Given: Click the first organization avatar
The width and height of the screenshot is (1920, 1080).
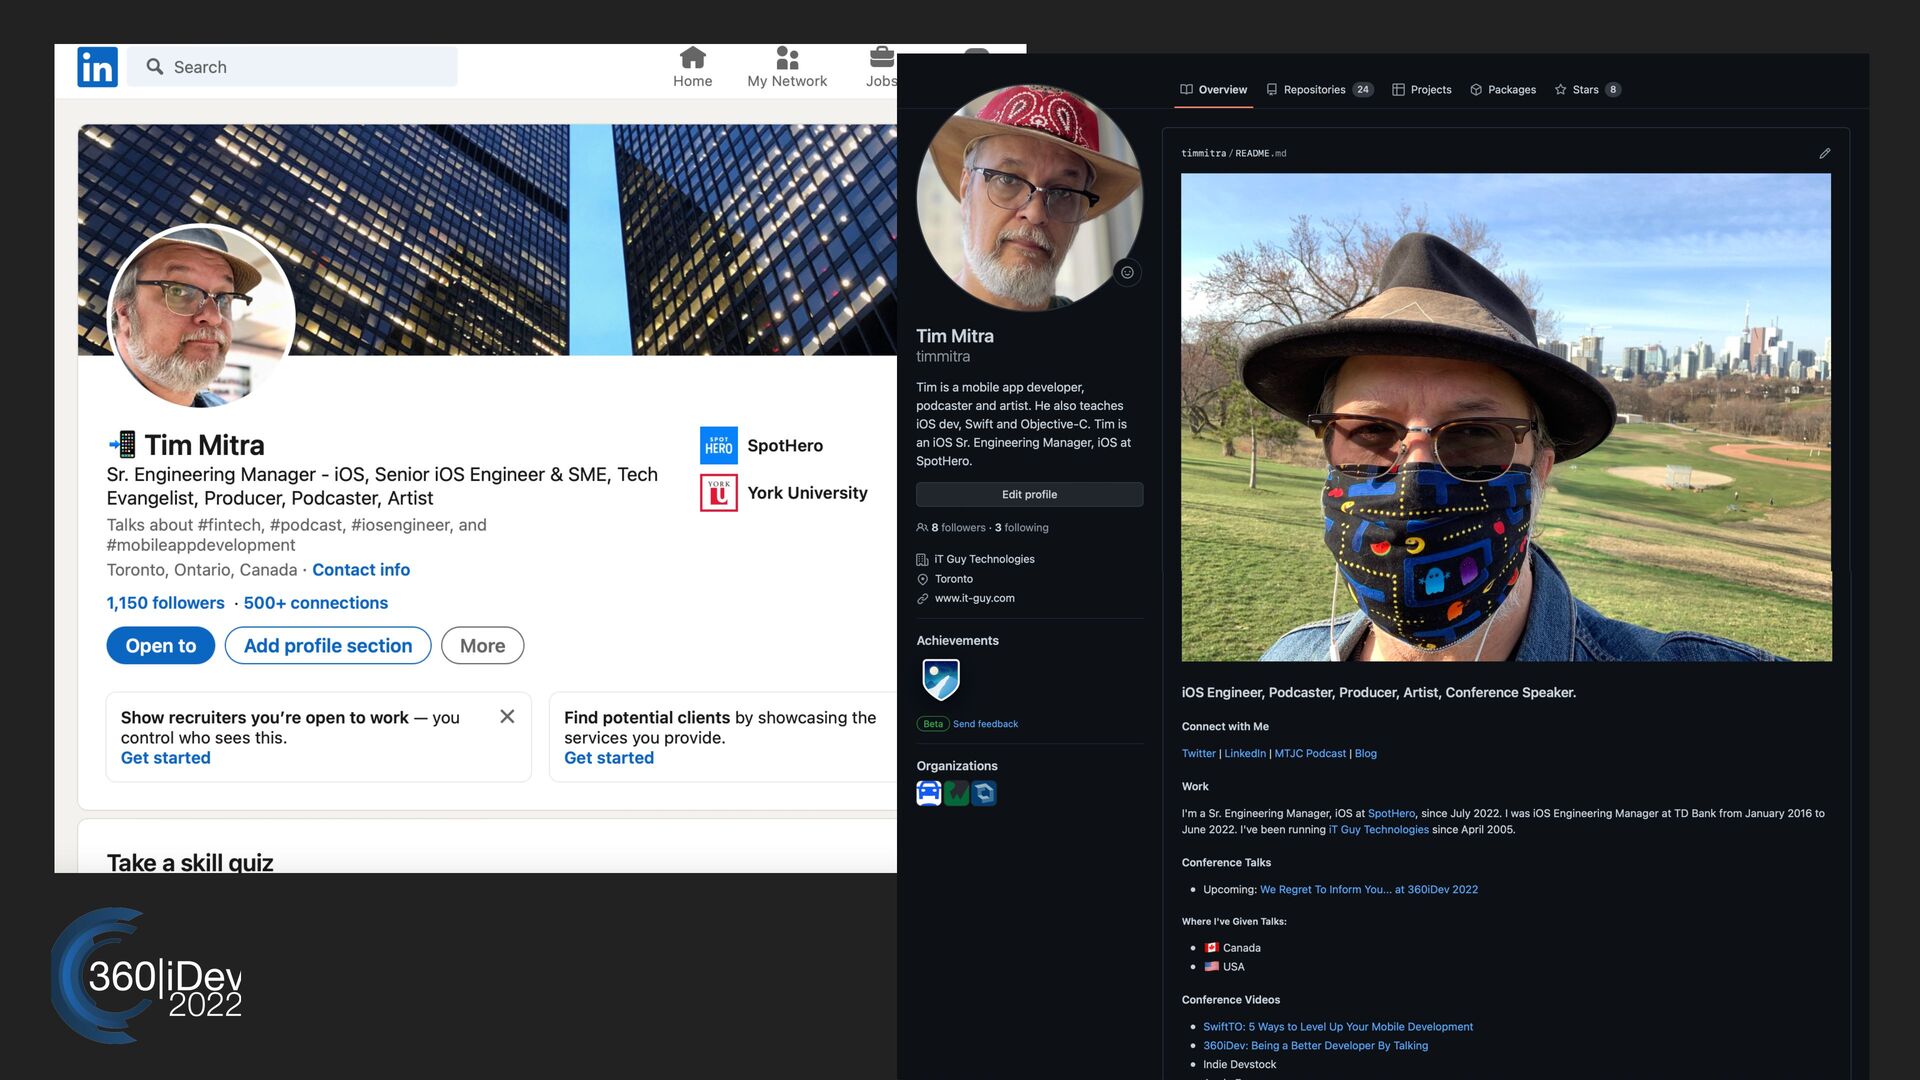Looking at the screenshot, I should point(928,793).
